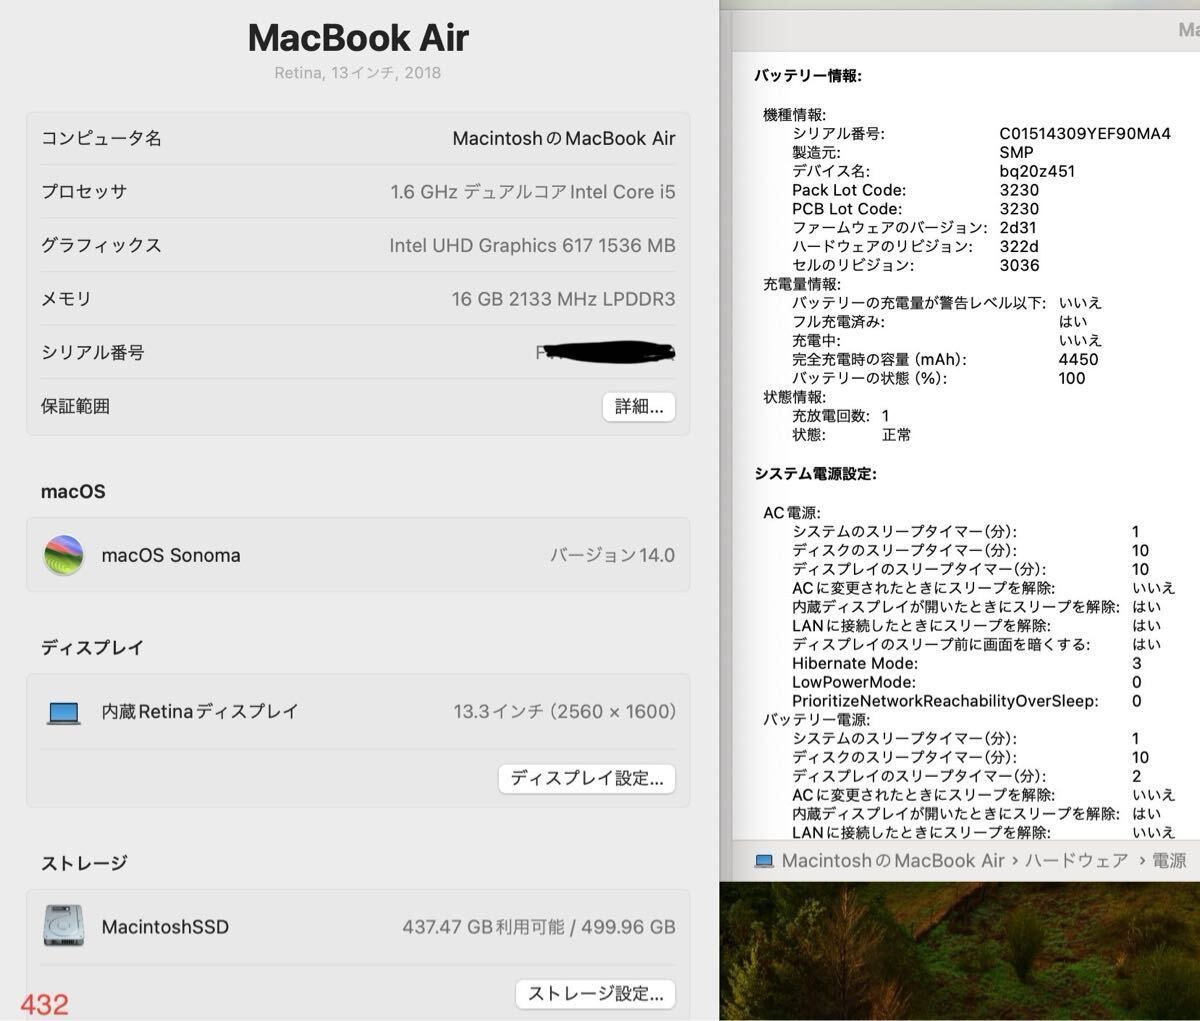Click the メモリ 16 GB row value
1200x1021 pixels.
tap(563, 299)
